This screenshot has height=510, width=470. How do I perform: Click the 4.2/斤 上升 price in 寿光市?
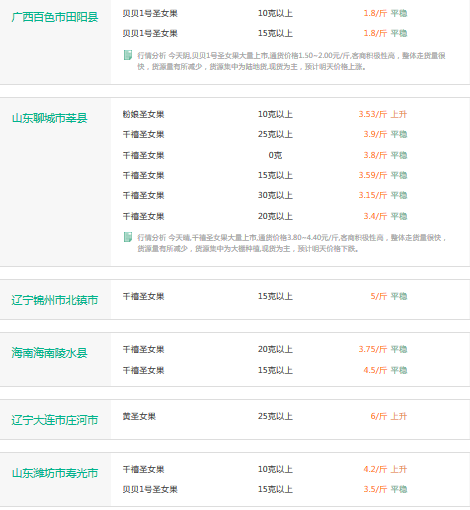(x=385, y=469)
